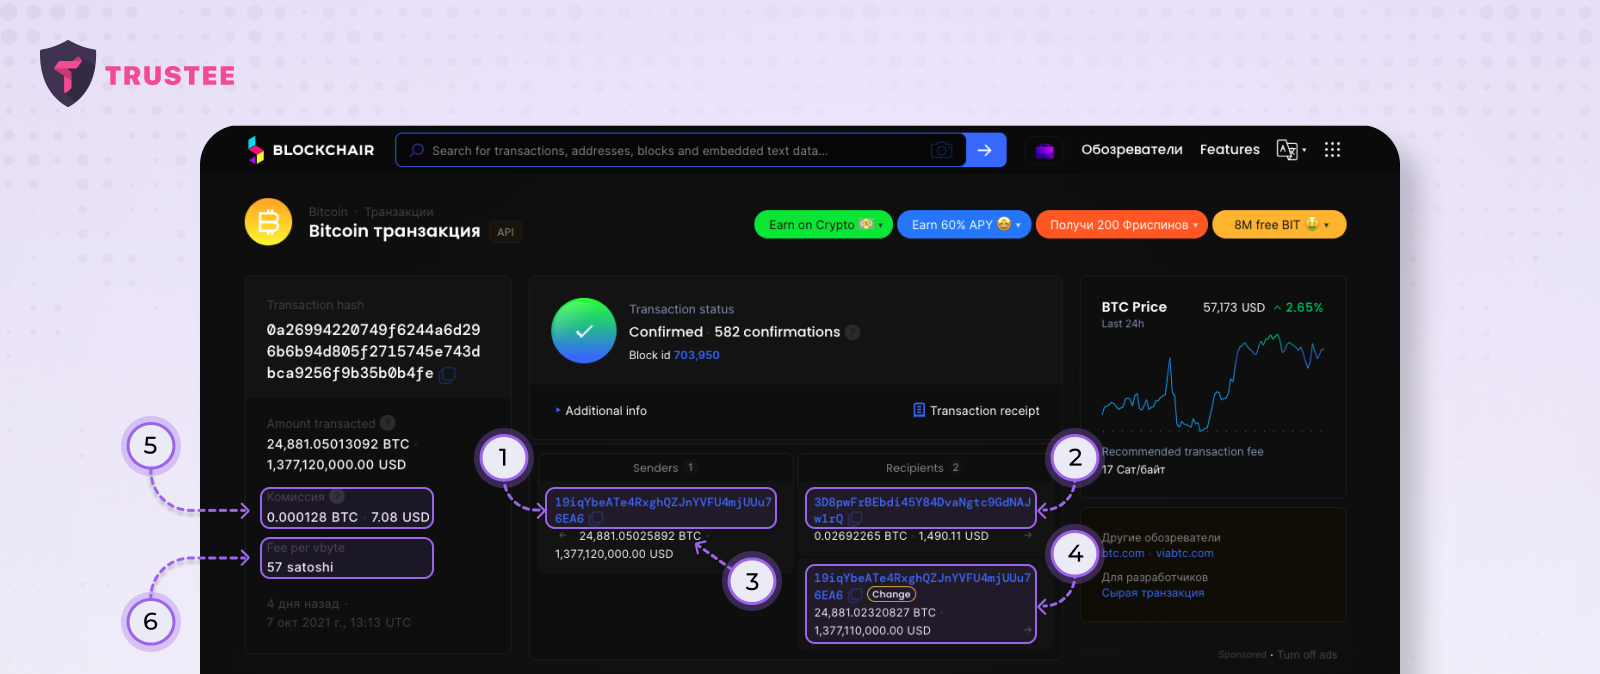The image size is (1600, 674).
Task: Copy the Change recipient address
Action: (856, 594)
